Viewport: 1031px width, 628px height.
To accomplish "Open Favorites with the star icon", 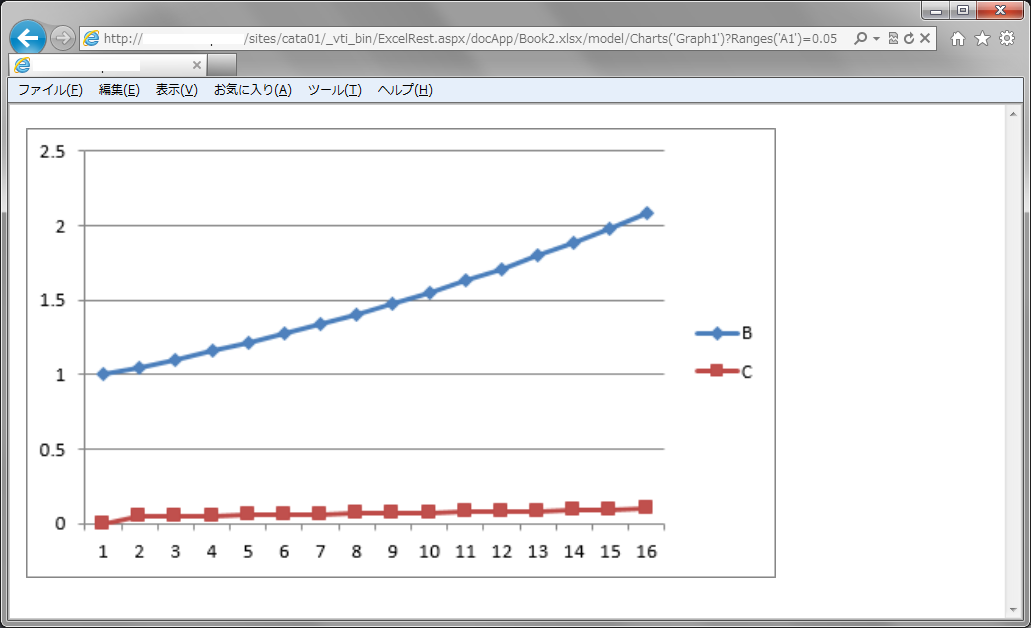I will coord(982,39).
